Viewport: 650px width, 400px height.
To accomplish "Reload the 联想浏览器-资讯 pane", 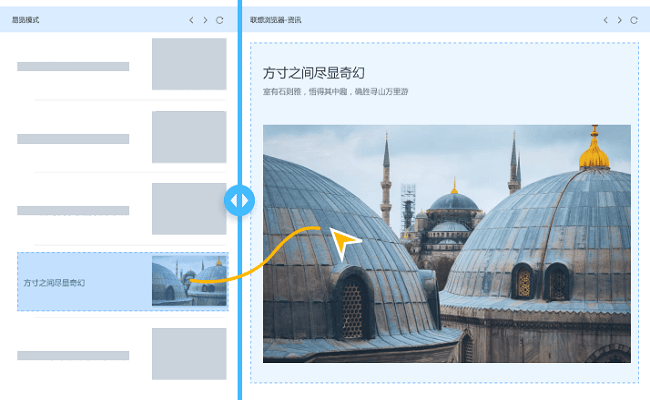I will coord(633,20).
